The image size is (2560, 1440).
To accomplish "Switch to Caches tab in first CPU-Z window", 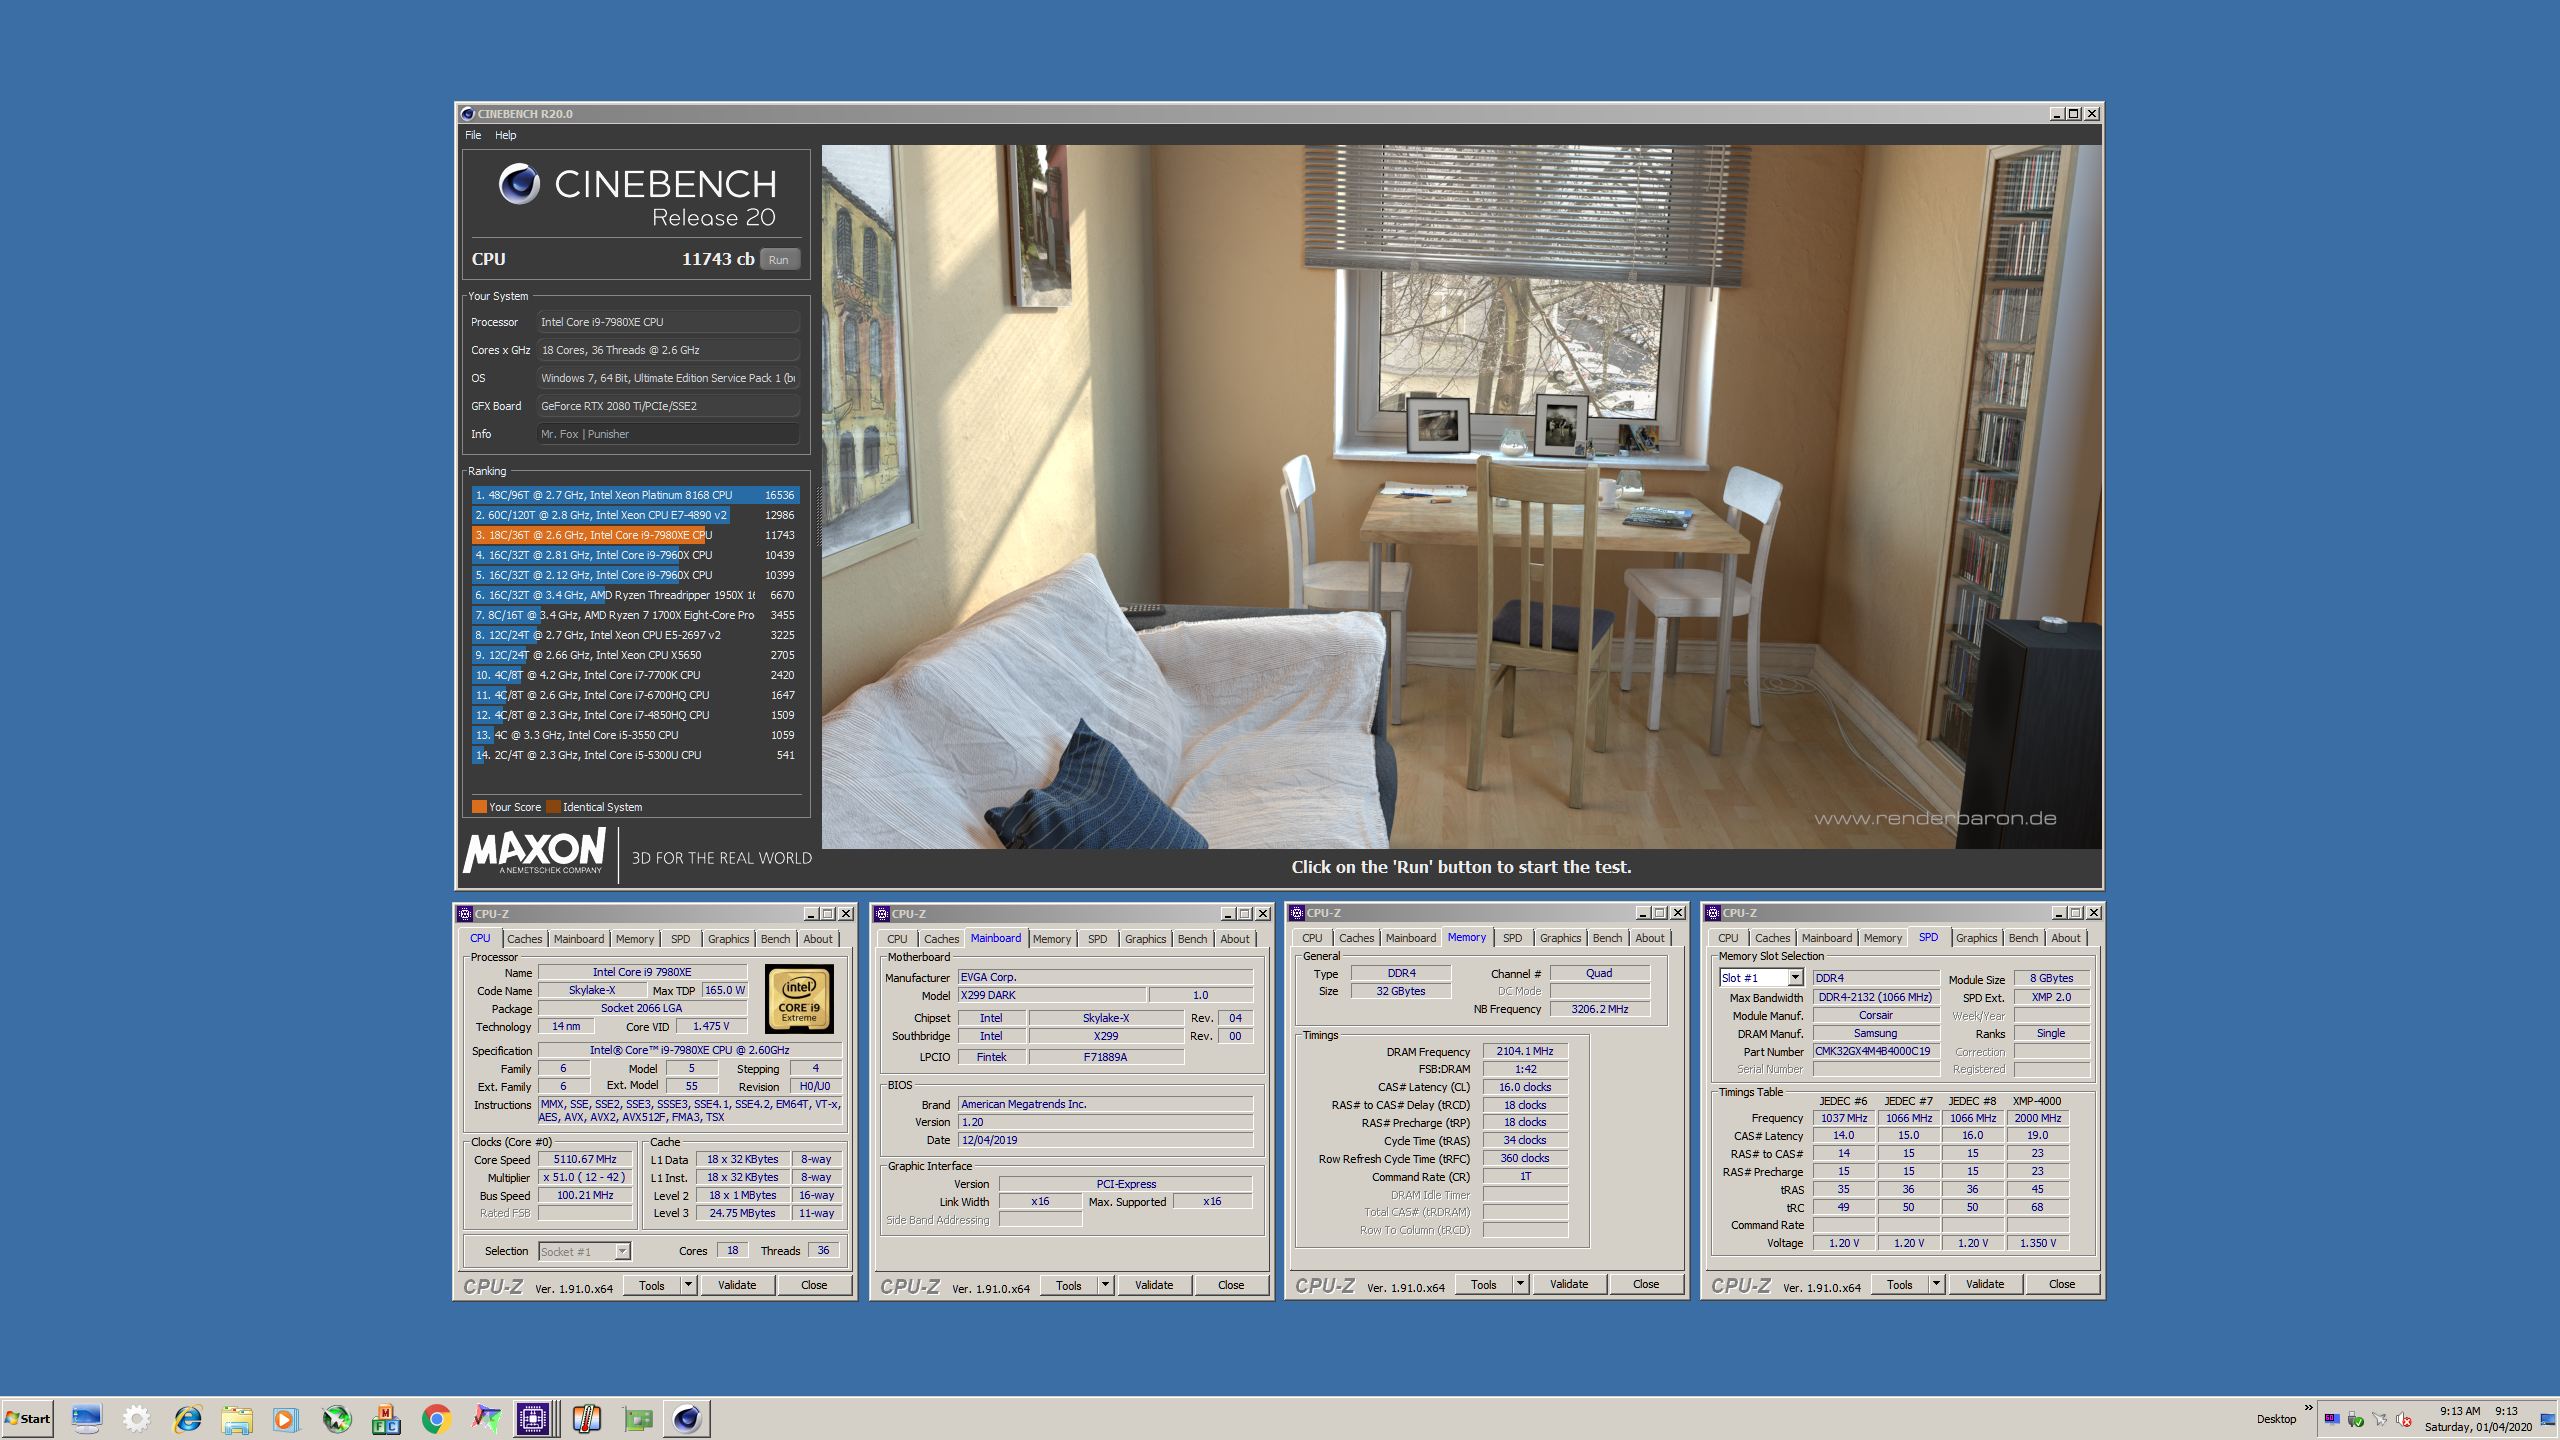I will [524, 939].
